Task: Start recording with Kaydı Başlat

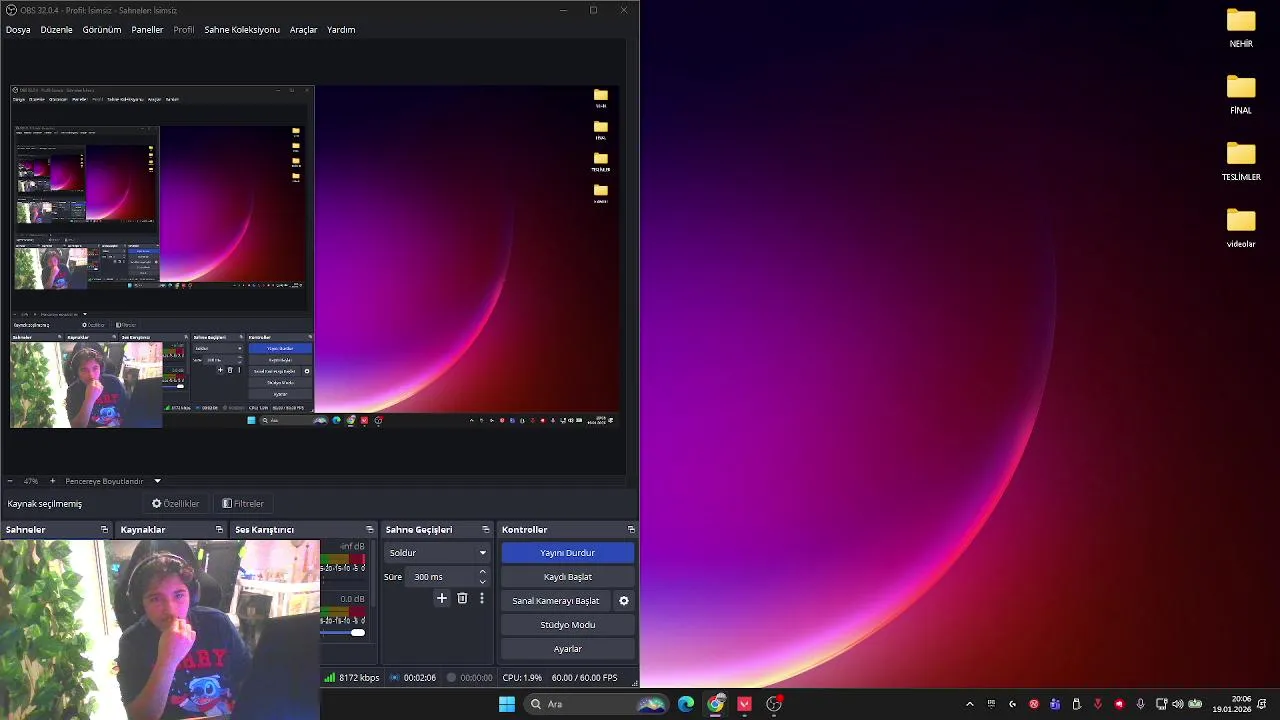Action: pos(568,577)
